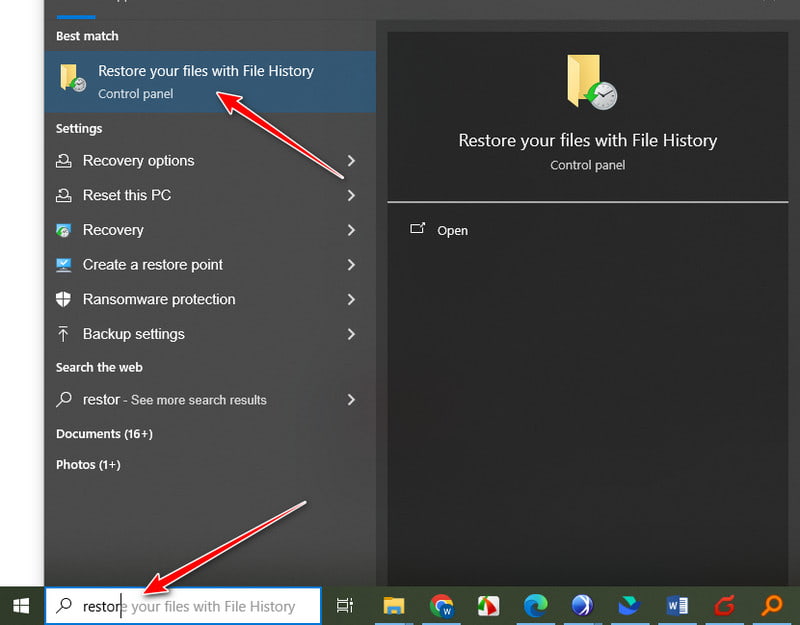Click the Start button

coord(20,605)
